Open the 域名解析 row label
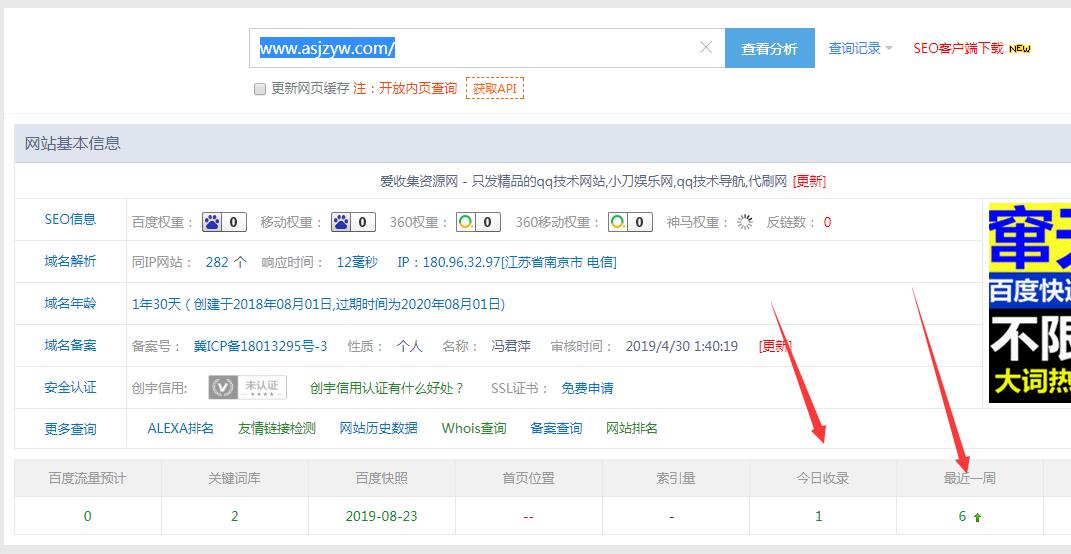 point(70,261)
